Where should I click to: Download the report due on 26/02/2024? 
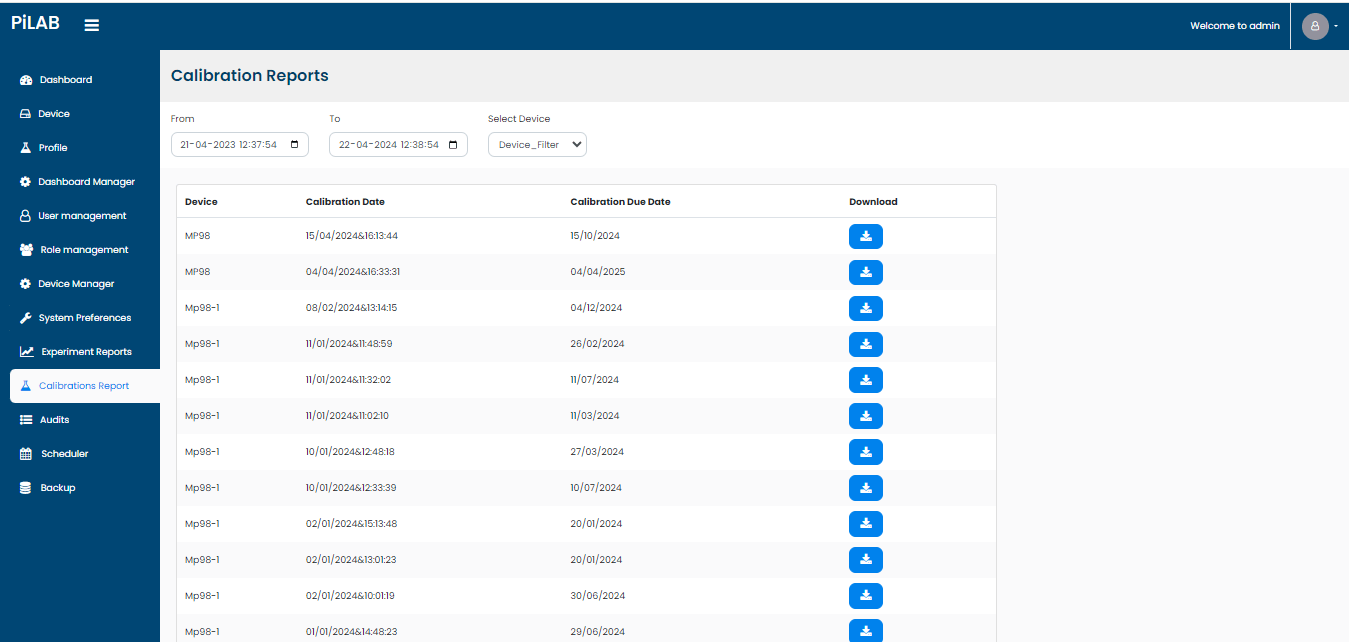[x=865, y=345]
